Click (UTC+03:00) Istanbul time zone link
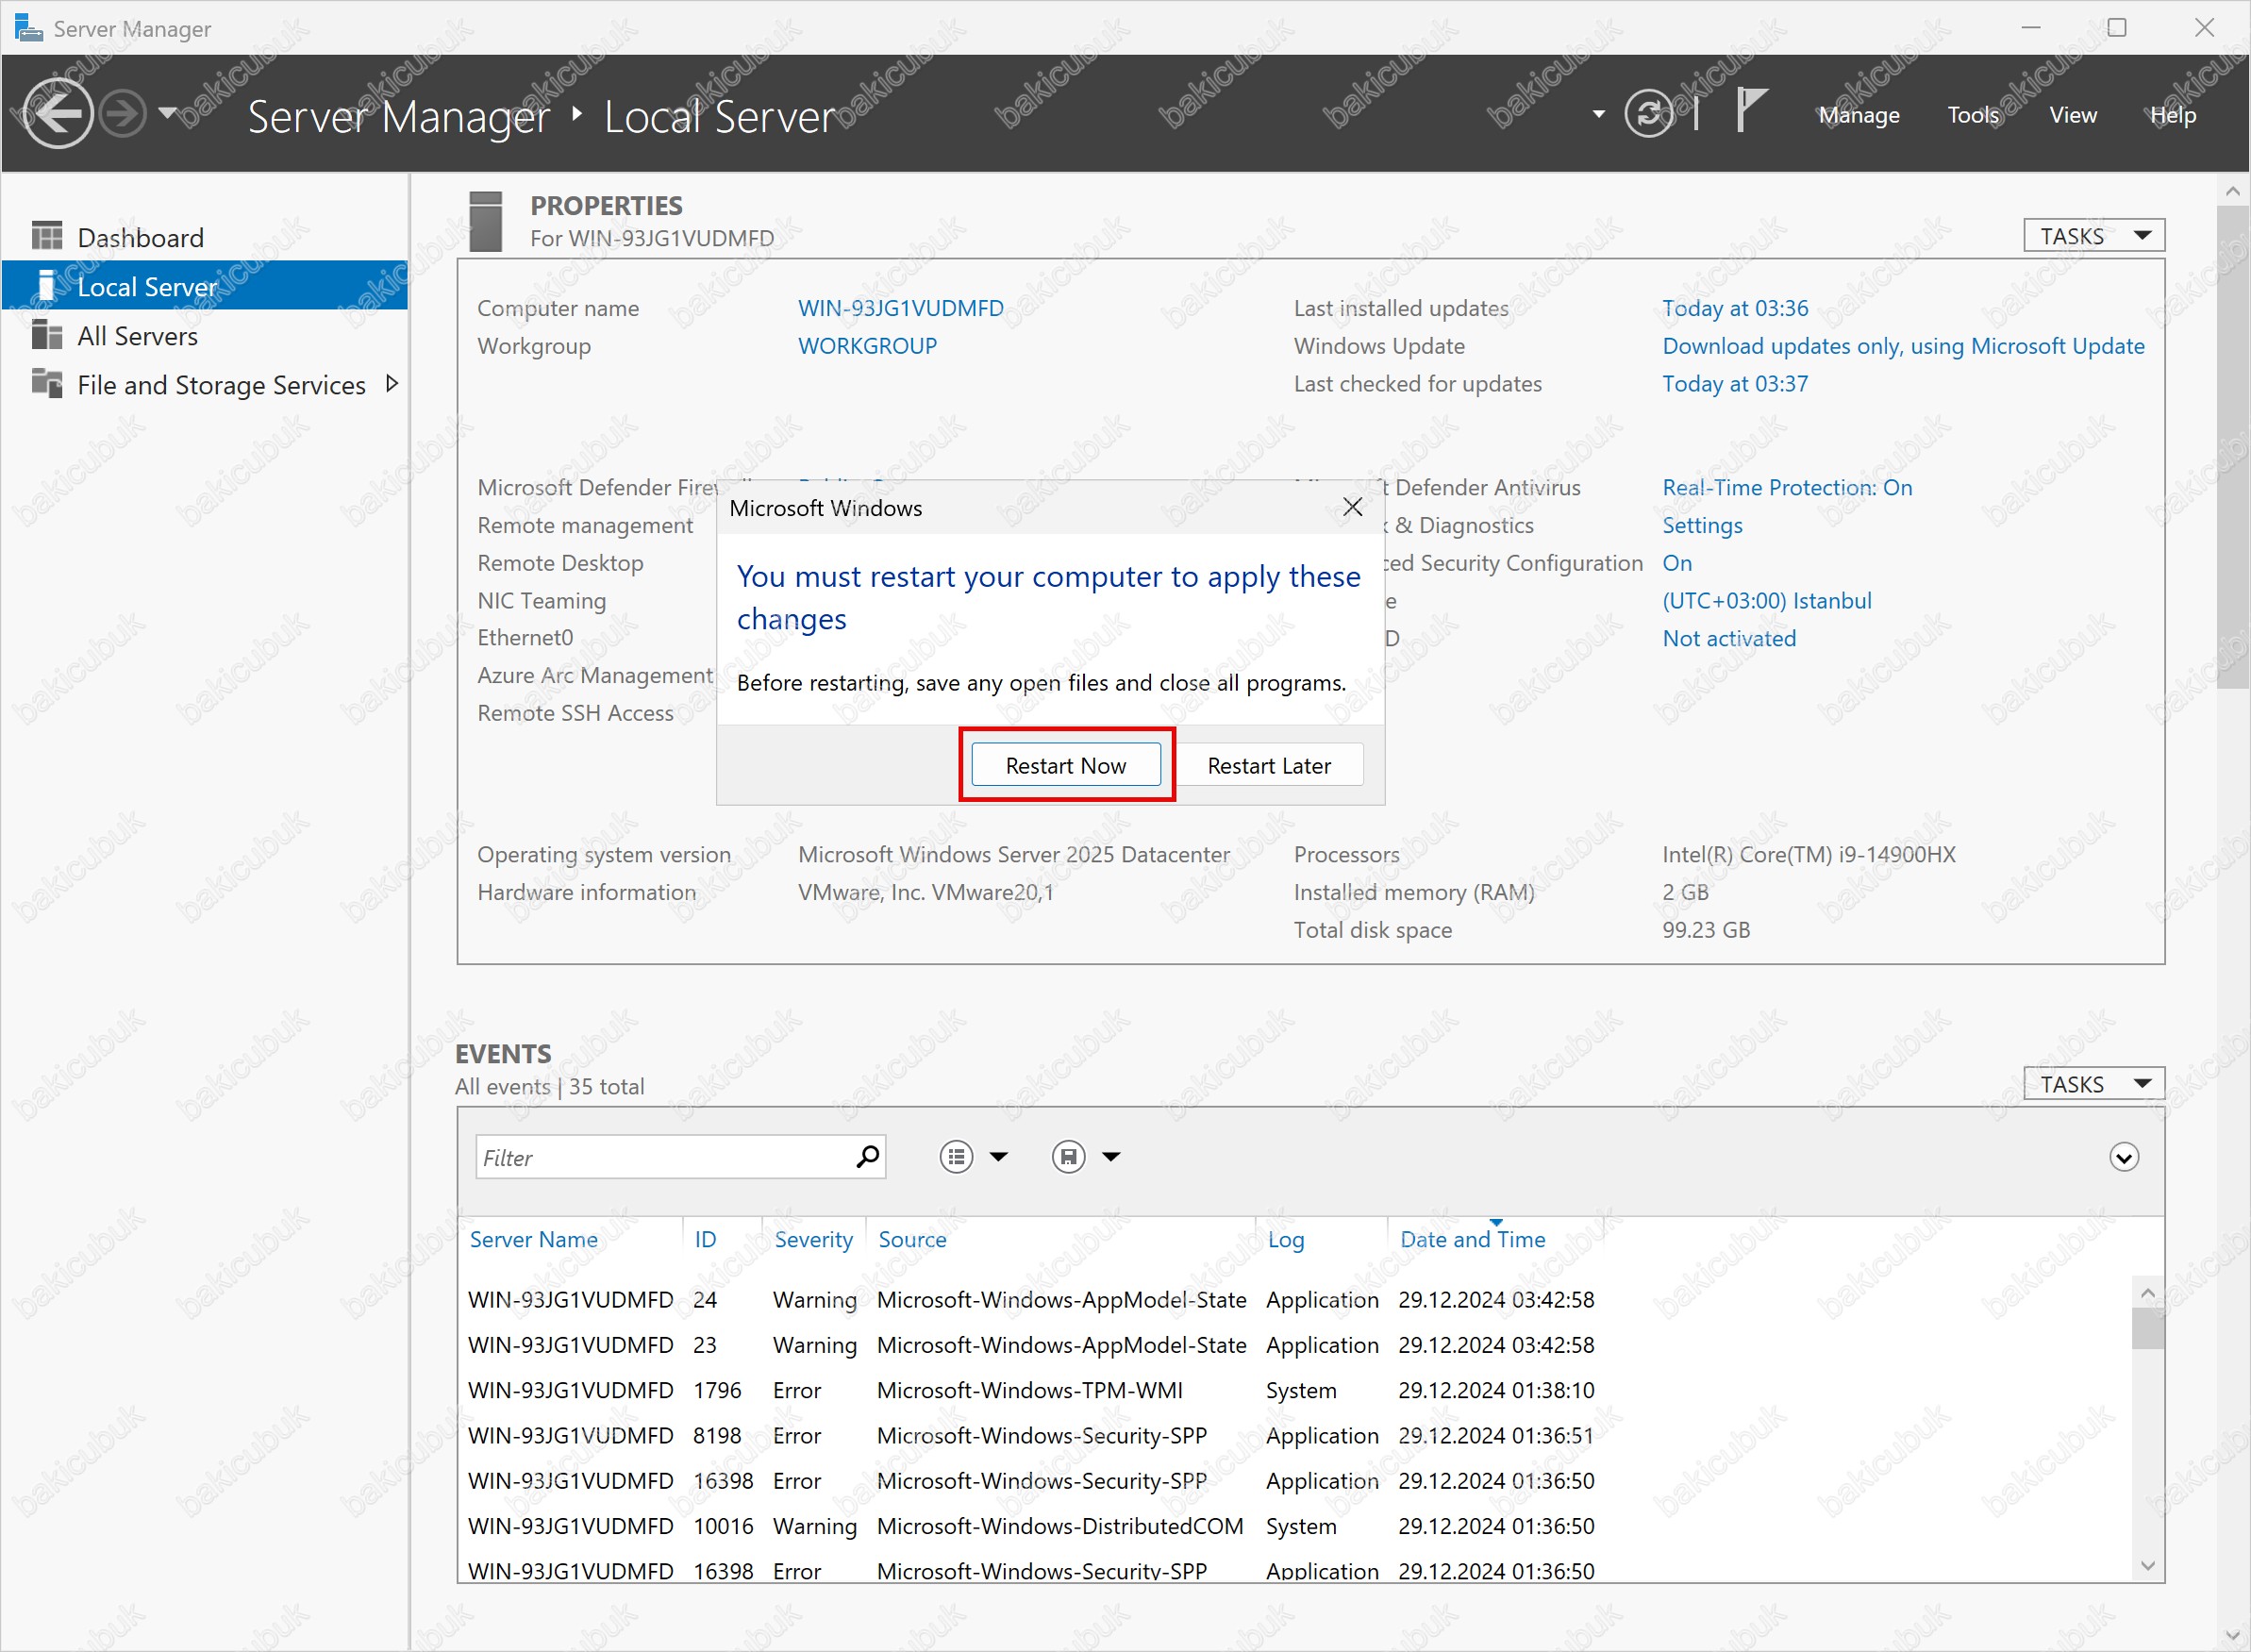2251x1652 pixels. (1766, 601)
